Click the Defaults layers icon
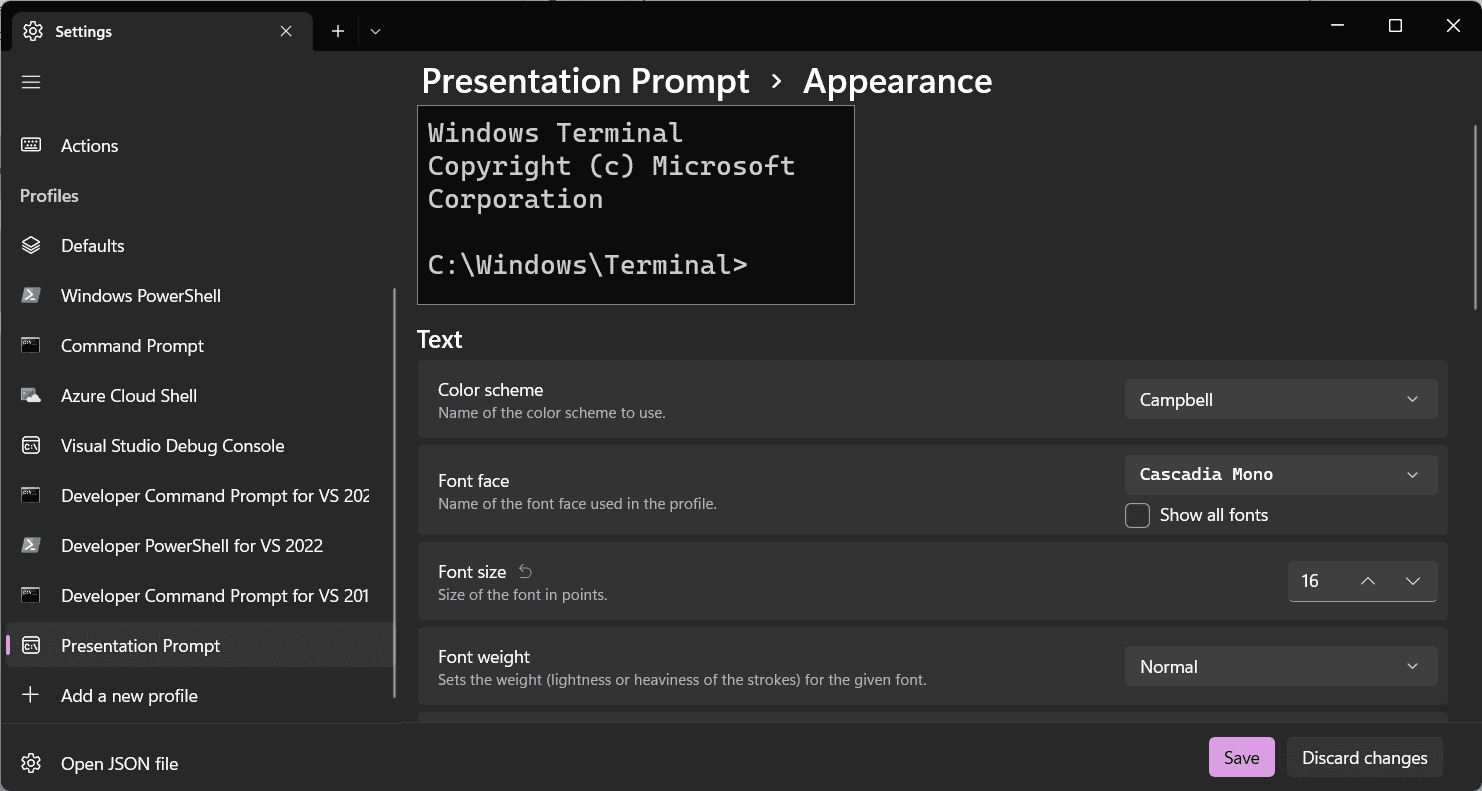The width and height of the screenshot is (1482, 791). click(31, 246)
